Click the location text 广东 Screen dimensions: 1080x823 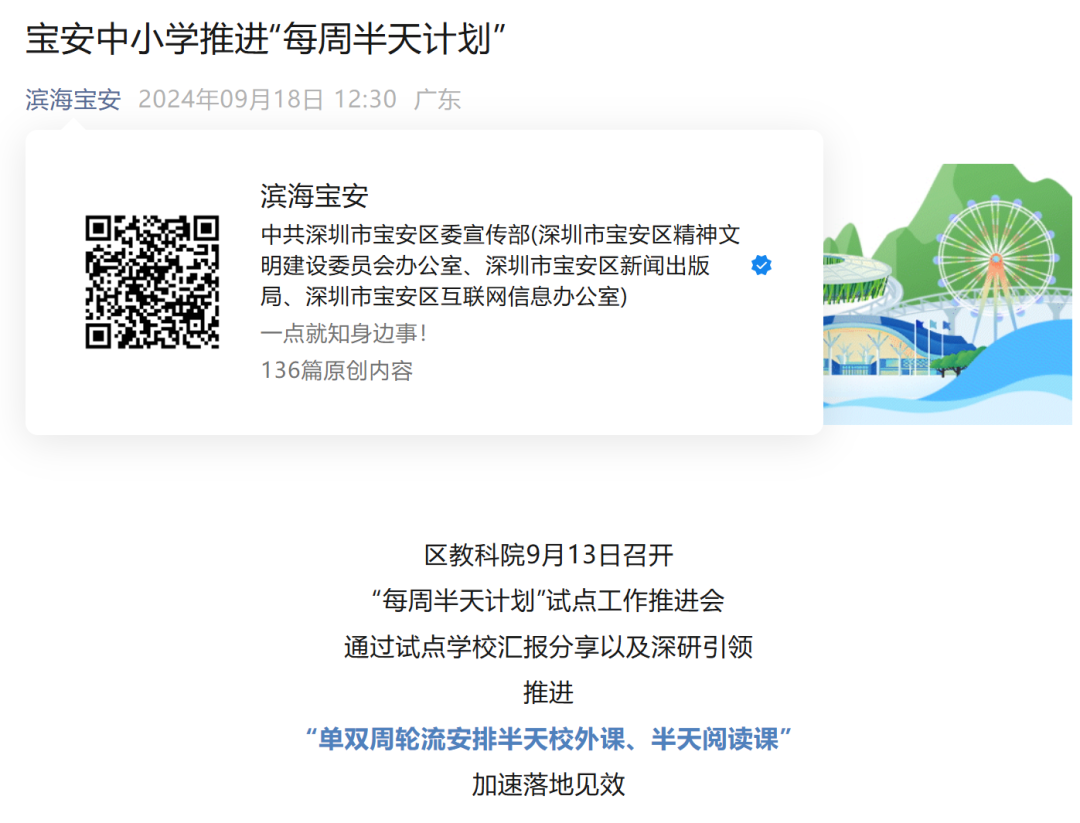pyautogui.click(x=437, y=100)
